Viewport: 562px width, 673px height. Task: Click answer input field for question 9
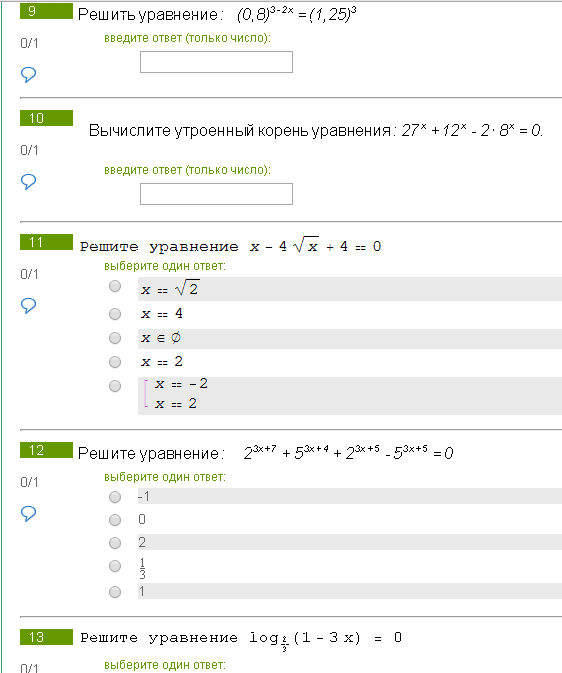click(216, 62)
